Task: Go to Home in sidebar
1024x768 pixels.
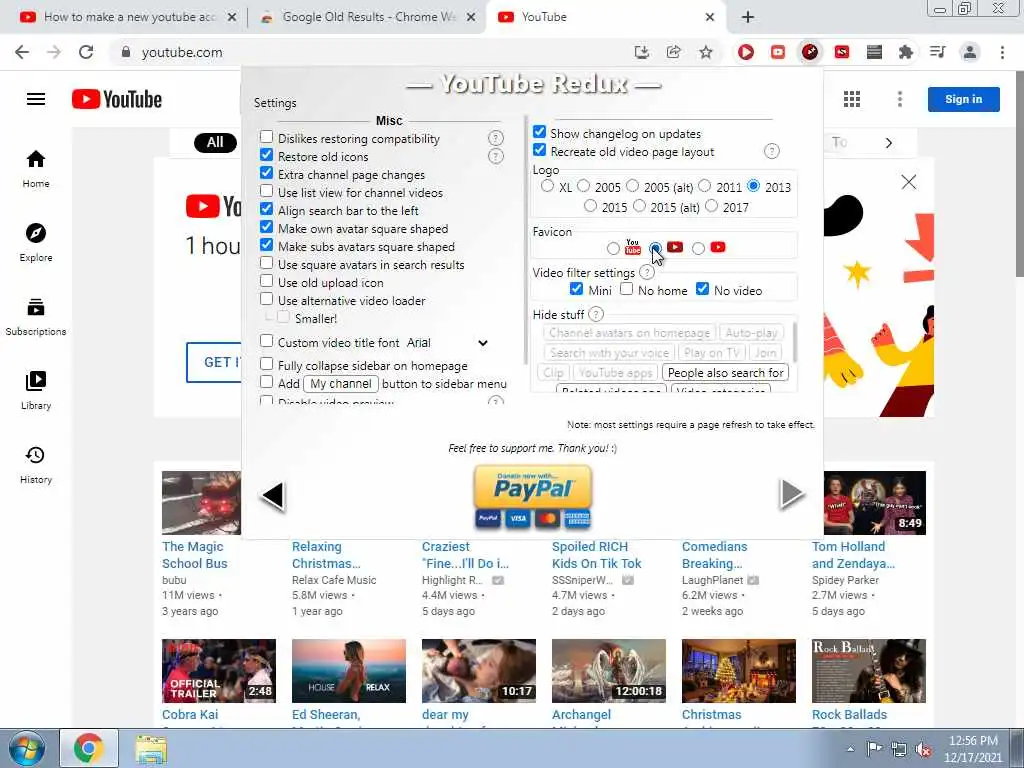Action: [x=36, y=168]
